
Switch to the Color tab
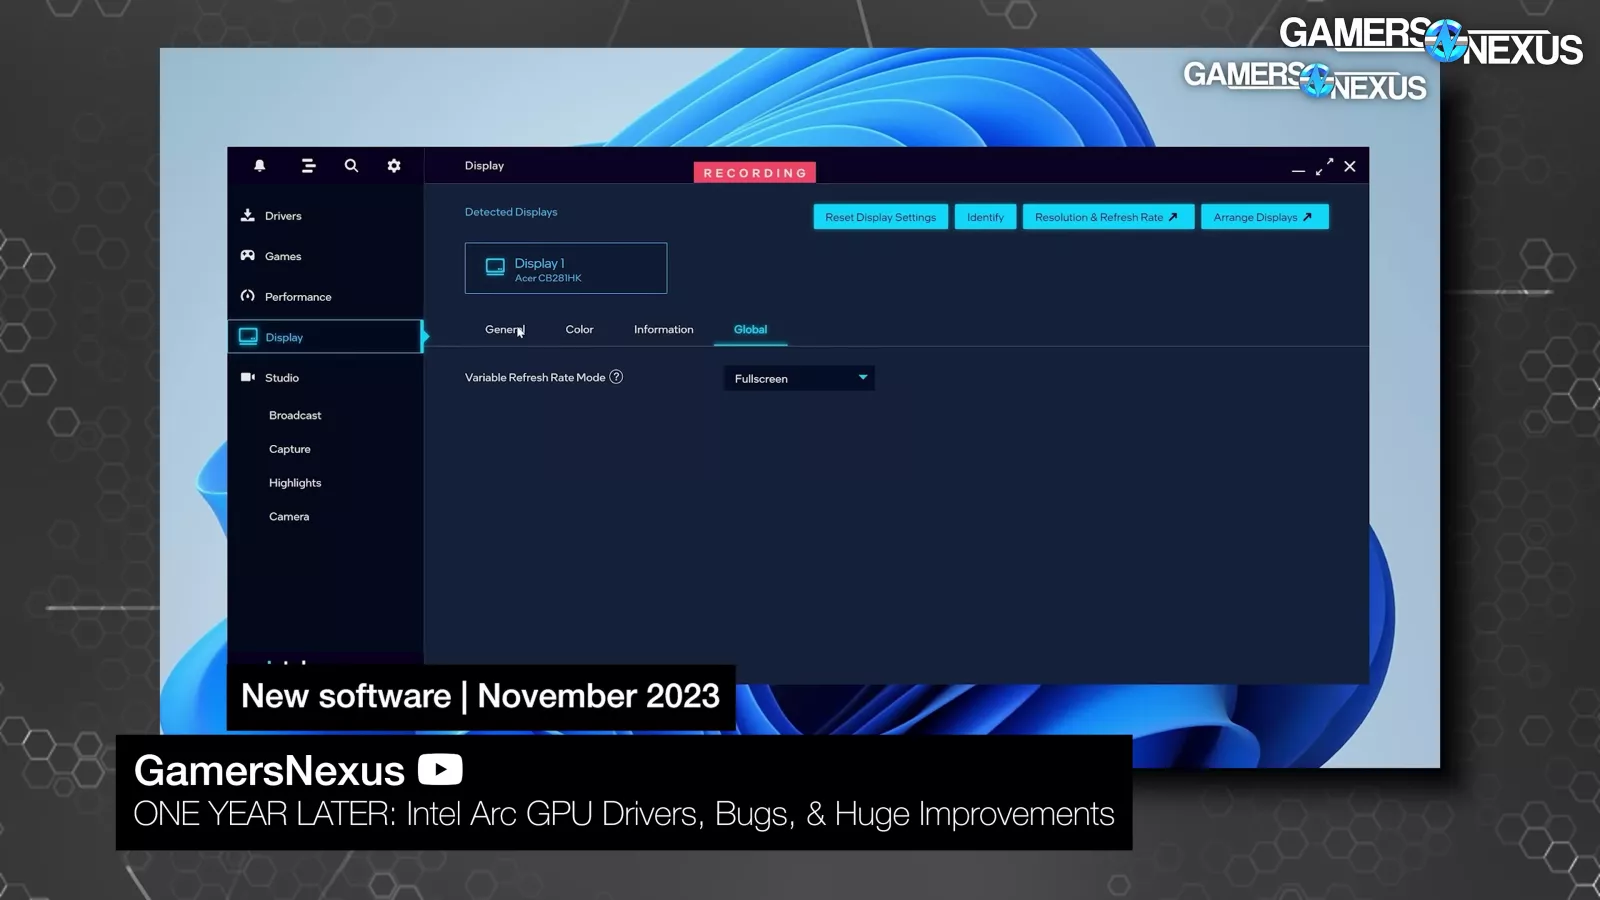[579, 330]
